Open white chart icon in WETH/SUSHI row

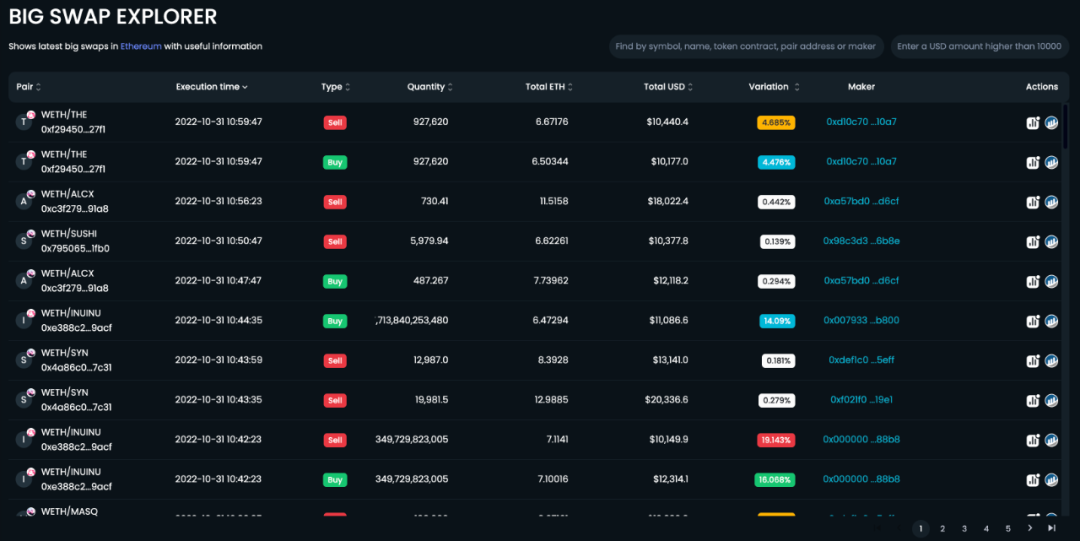click(x=1033, y=242)
